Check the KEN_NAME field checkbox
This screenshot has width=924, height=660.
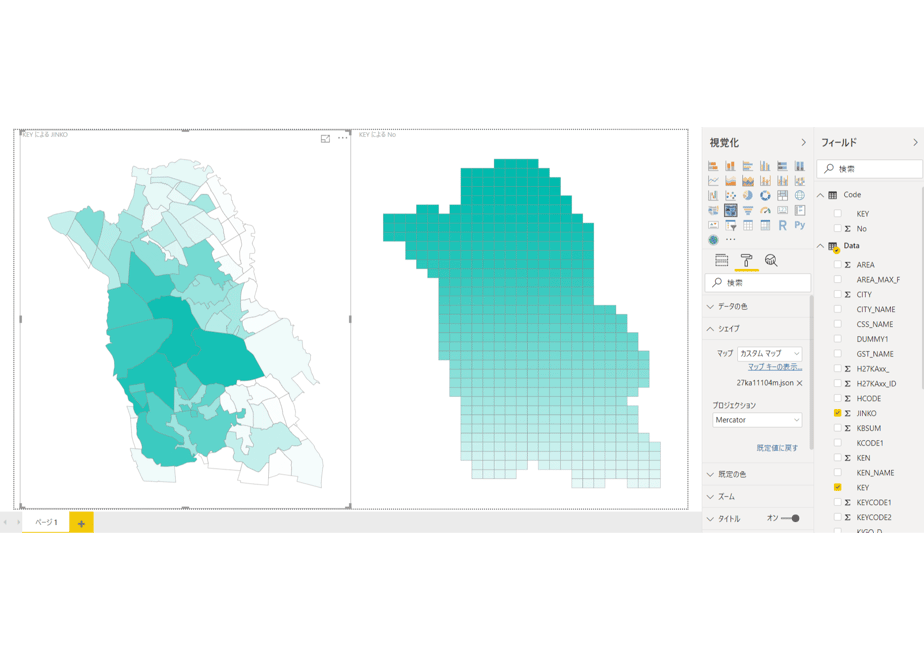[x=837, y=473]
